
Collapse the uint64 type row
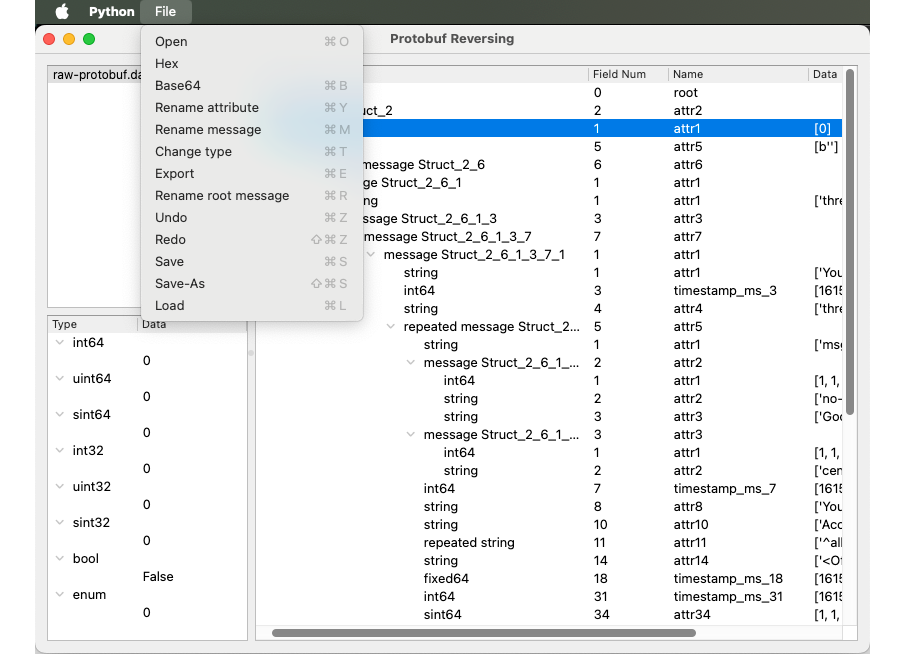click(59, 378)
